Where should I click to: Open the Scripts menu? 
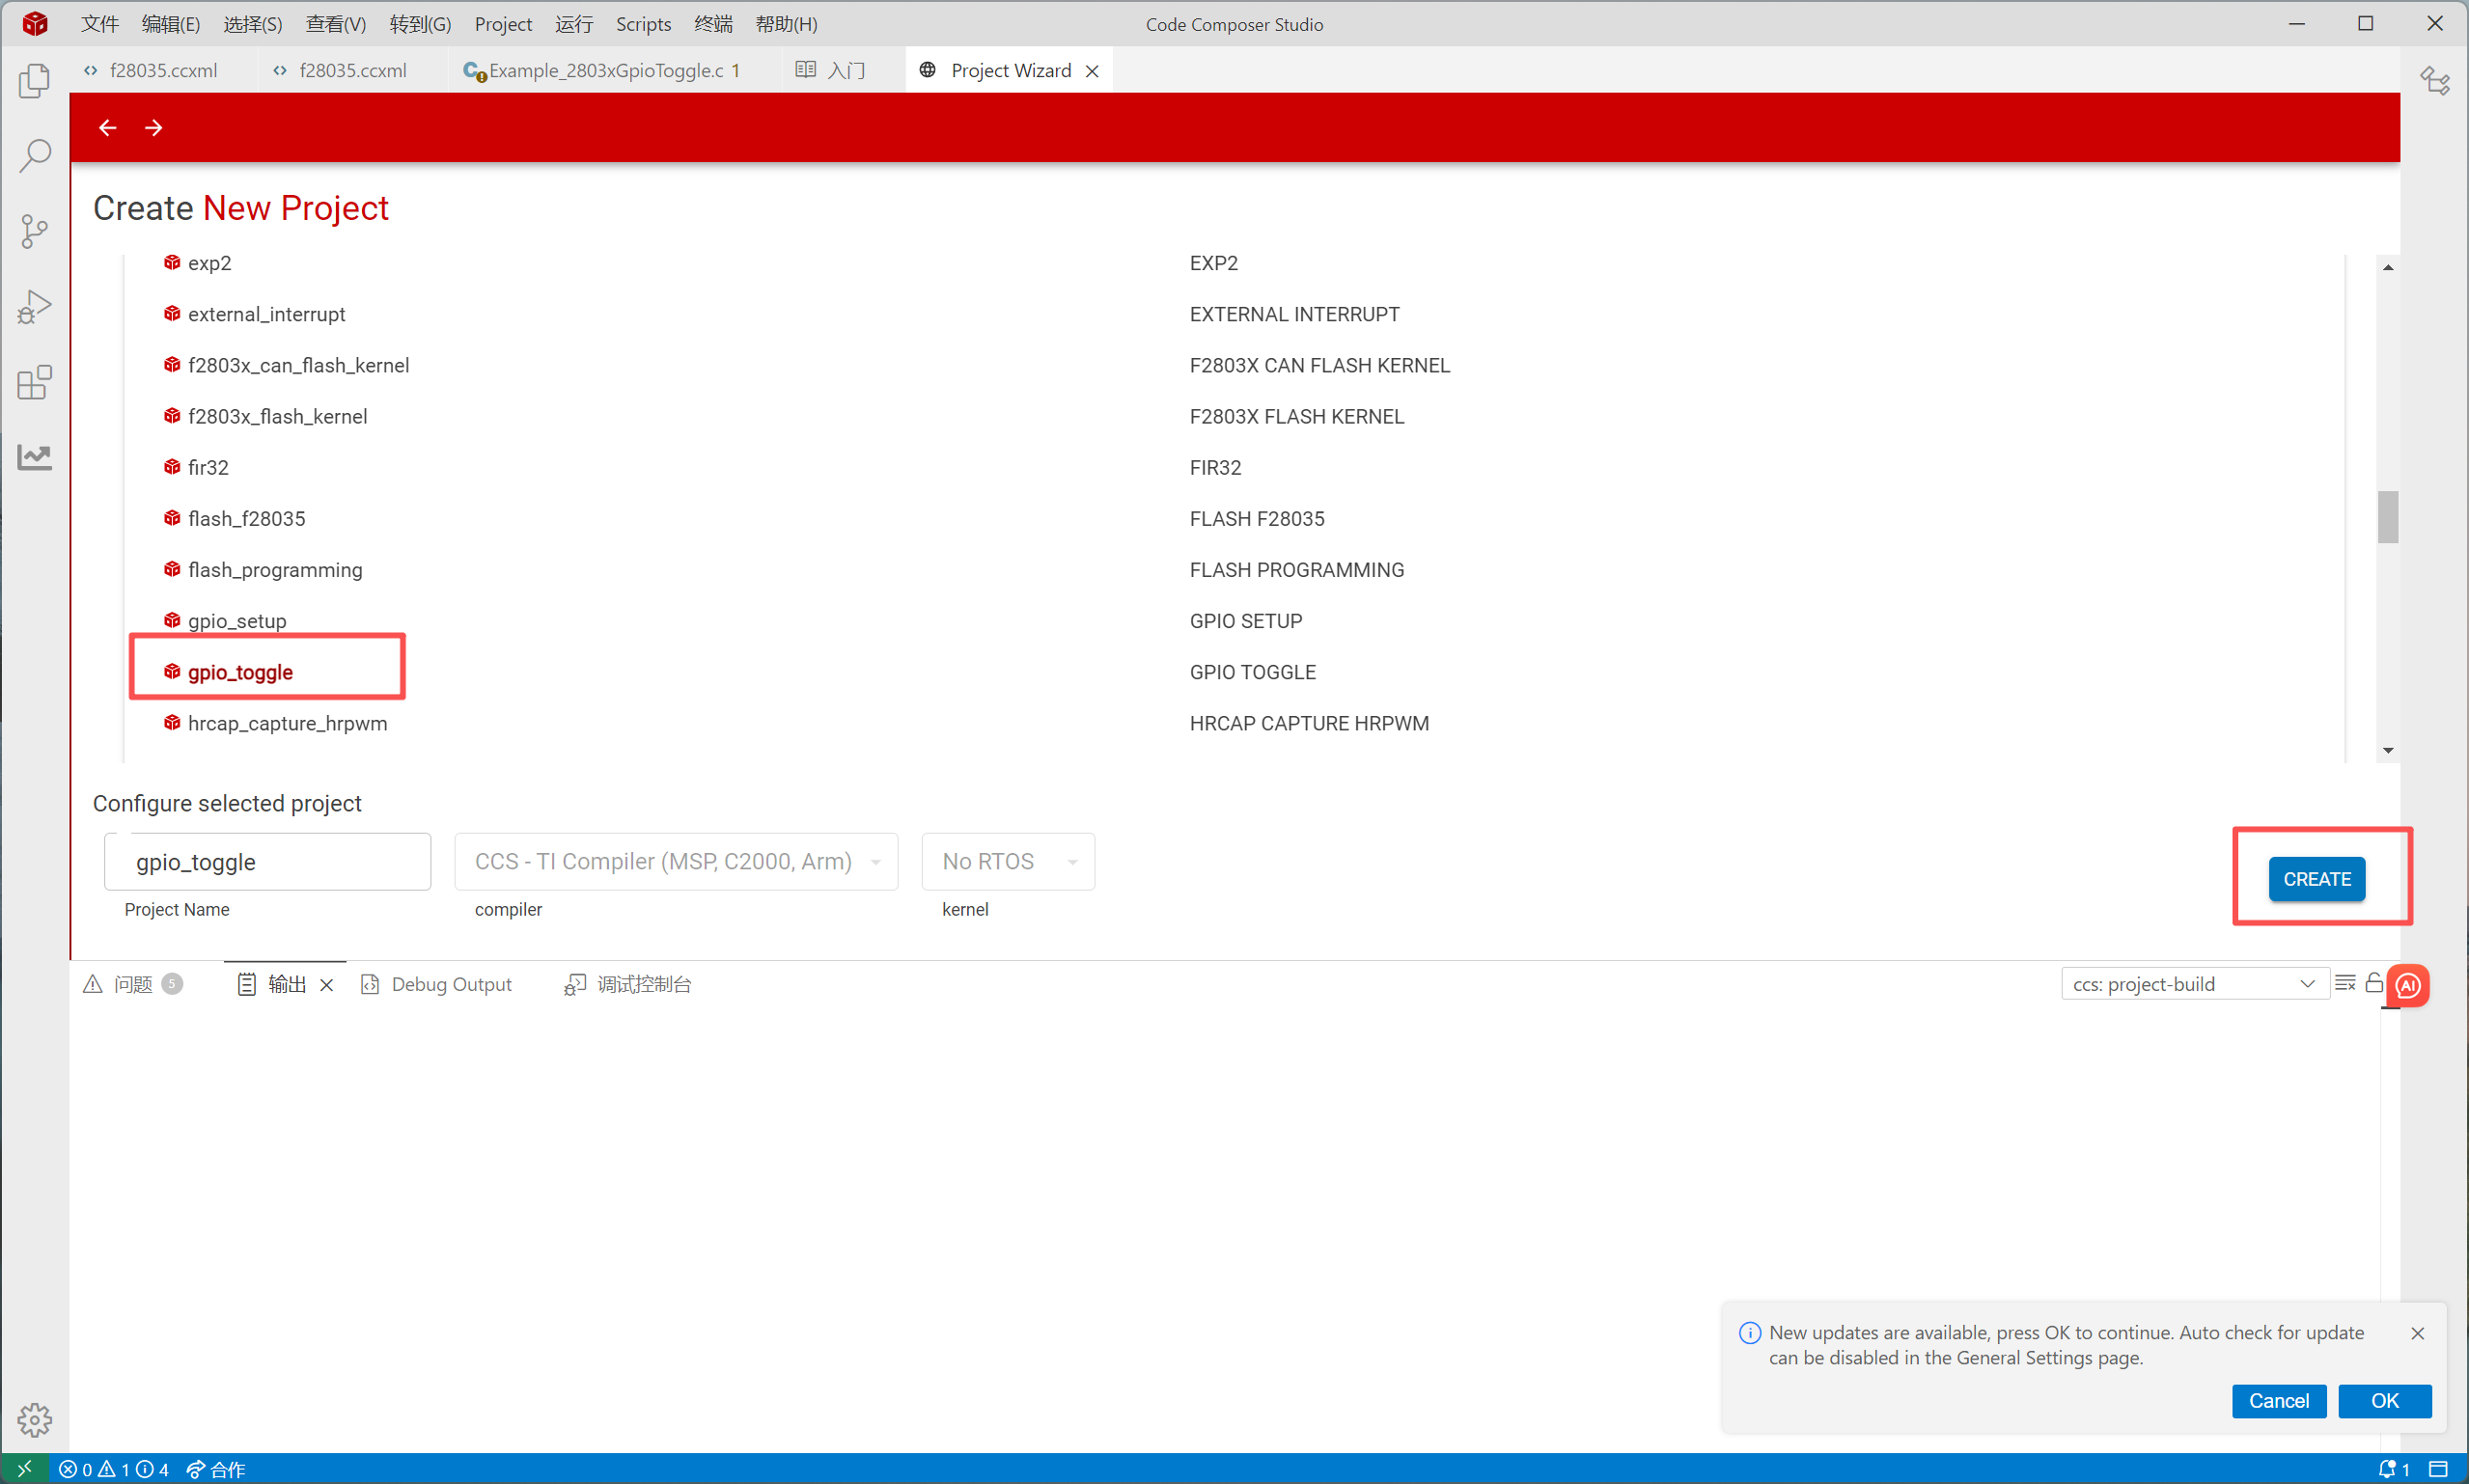[x=642, y=24]
